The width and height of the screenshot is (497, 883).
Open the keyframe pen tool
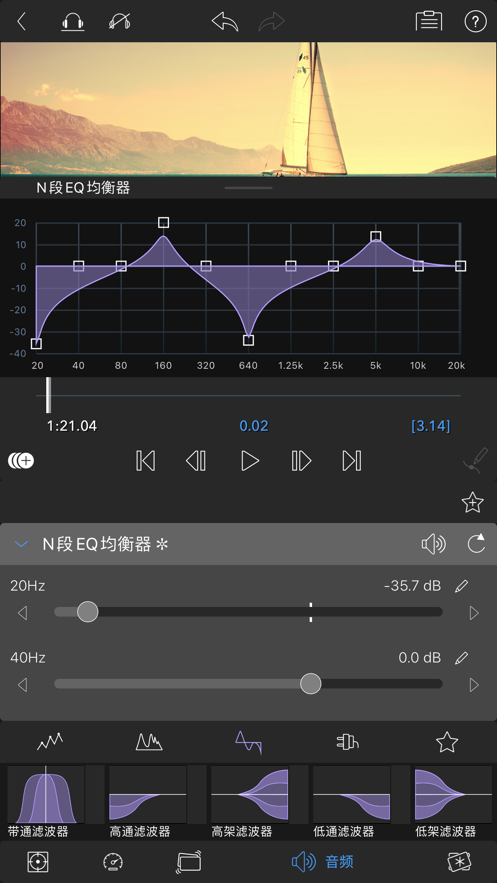474,461
